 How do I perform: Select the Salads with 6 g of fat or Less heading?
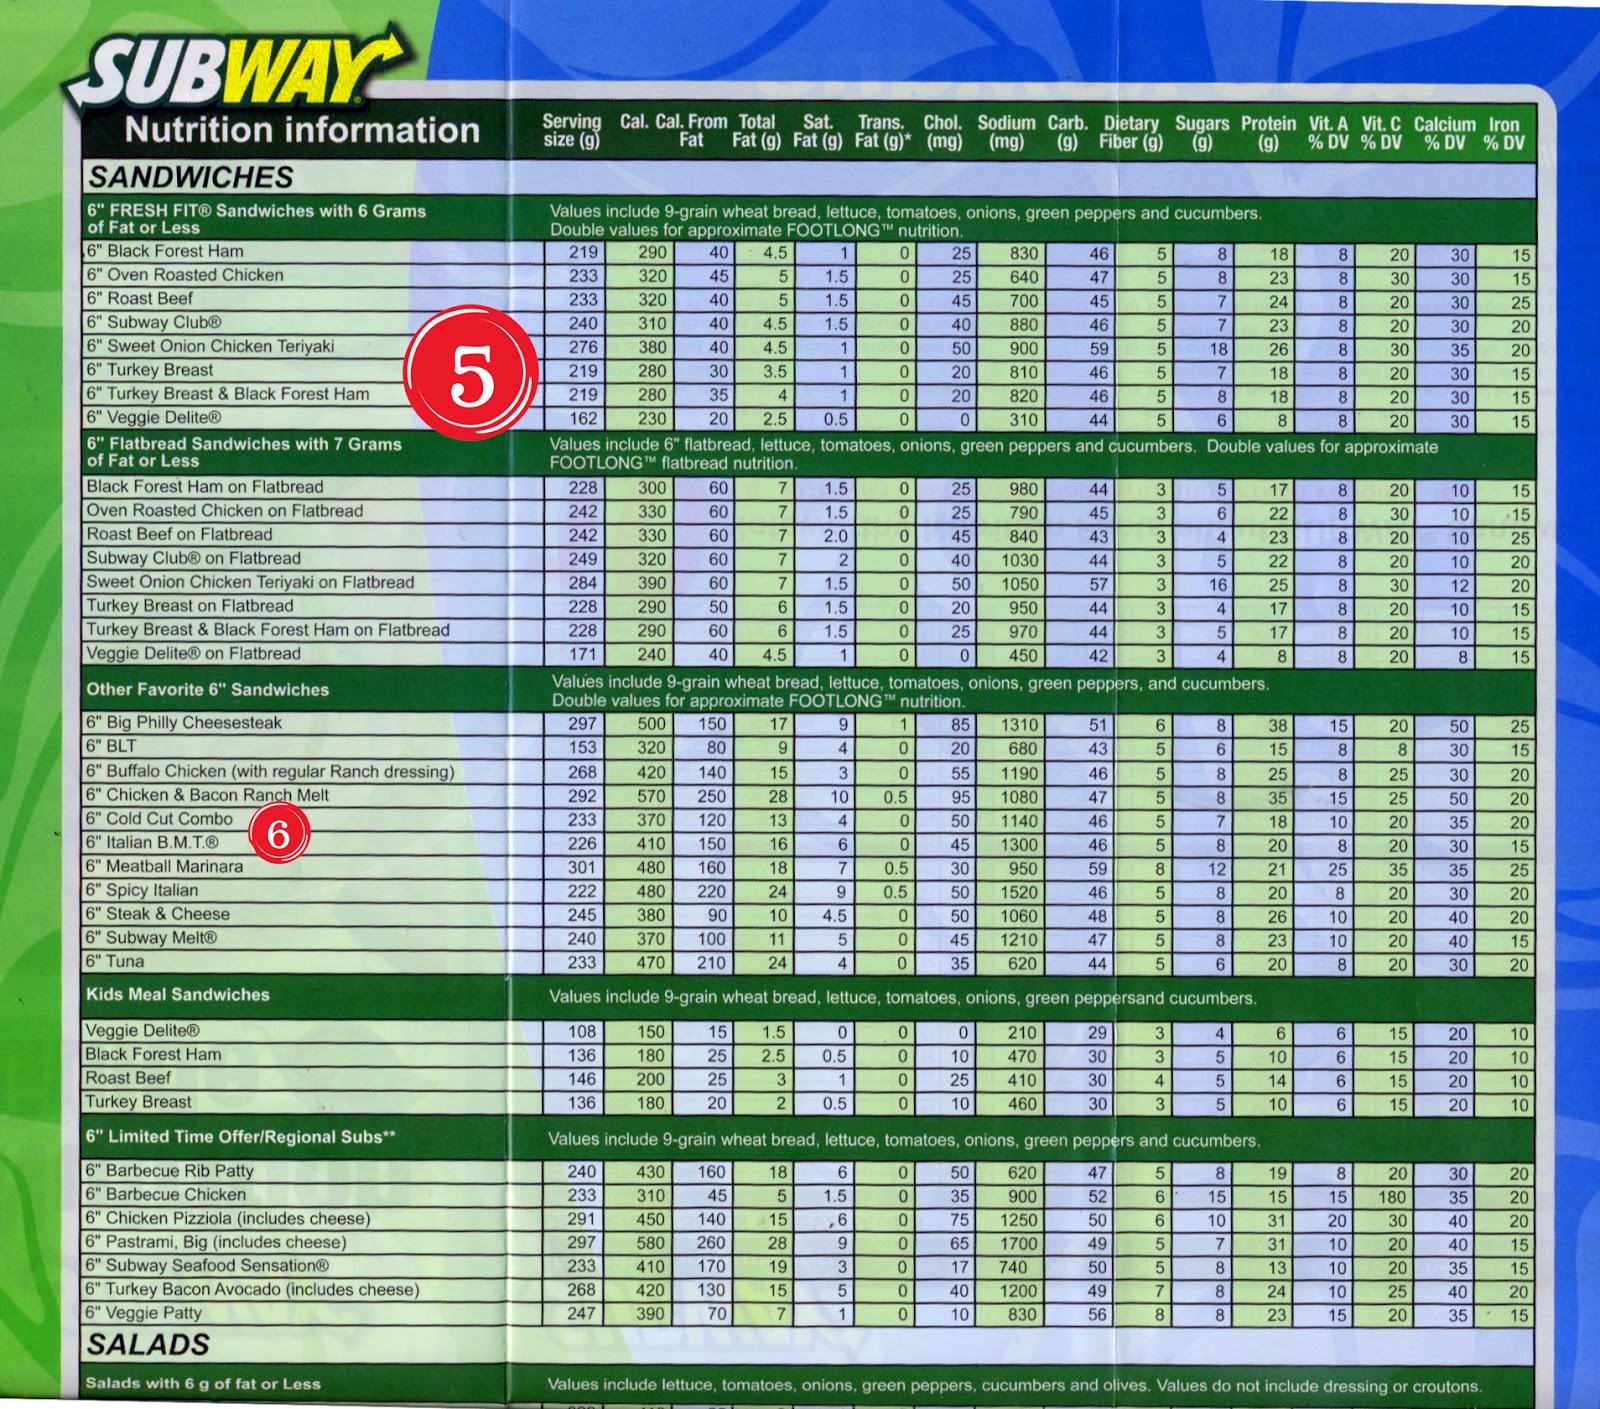point(203,1384)
